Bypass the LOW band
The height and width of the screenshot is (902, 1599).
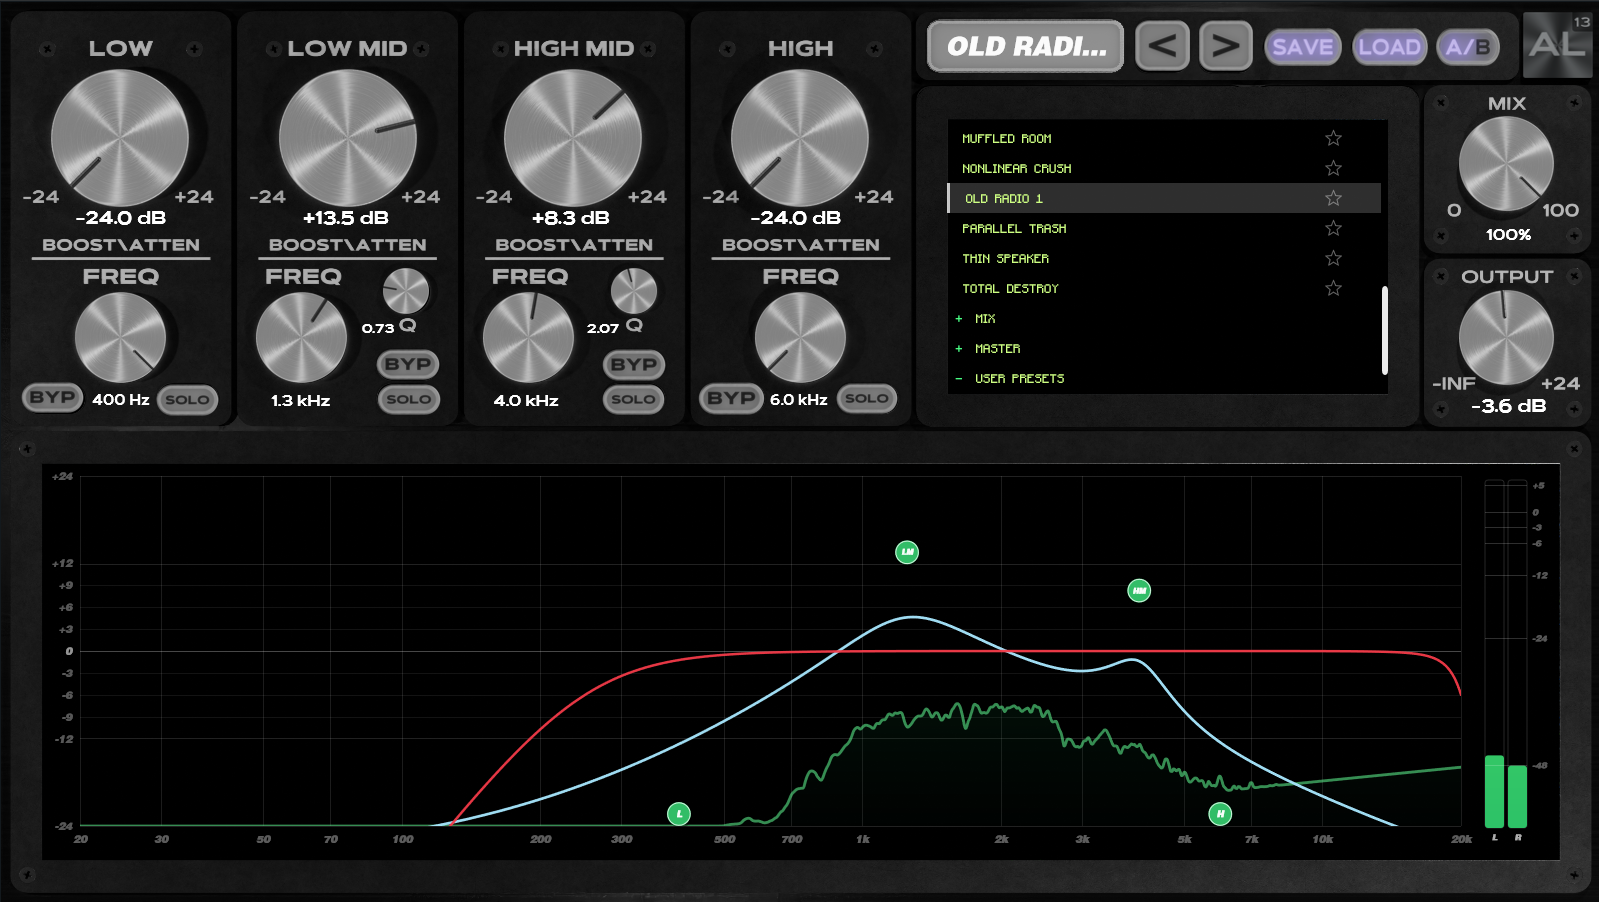pyautogui.click(x=51, y=397)
